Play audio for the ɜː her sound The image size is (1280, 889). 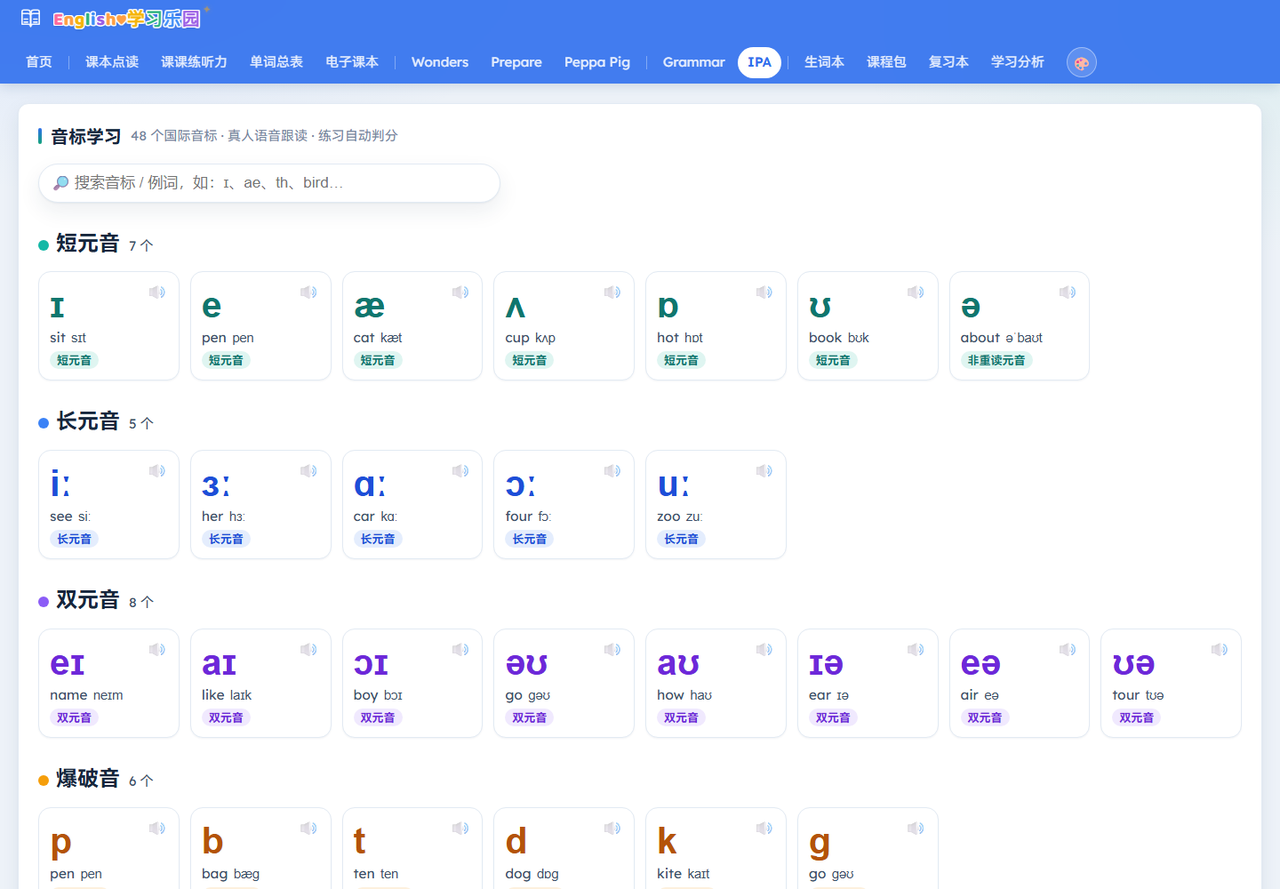click(x=308, y=471)
